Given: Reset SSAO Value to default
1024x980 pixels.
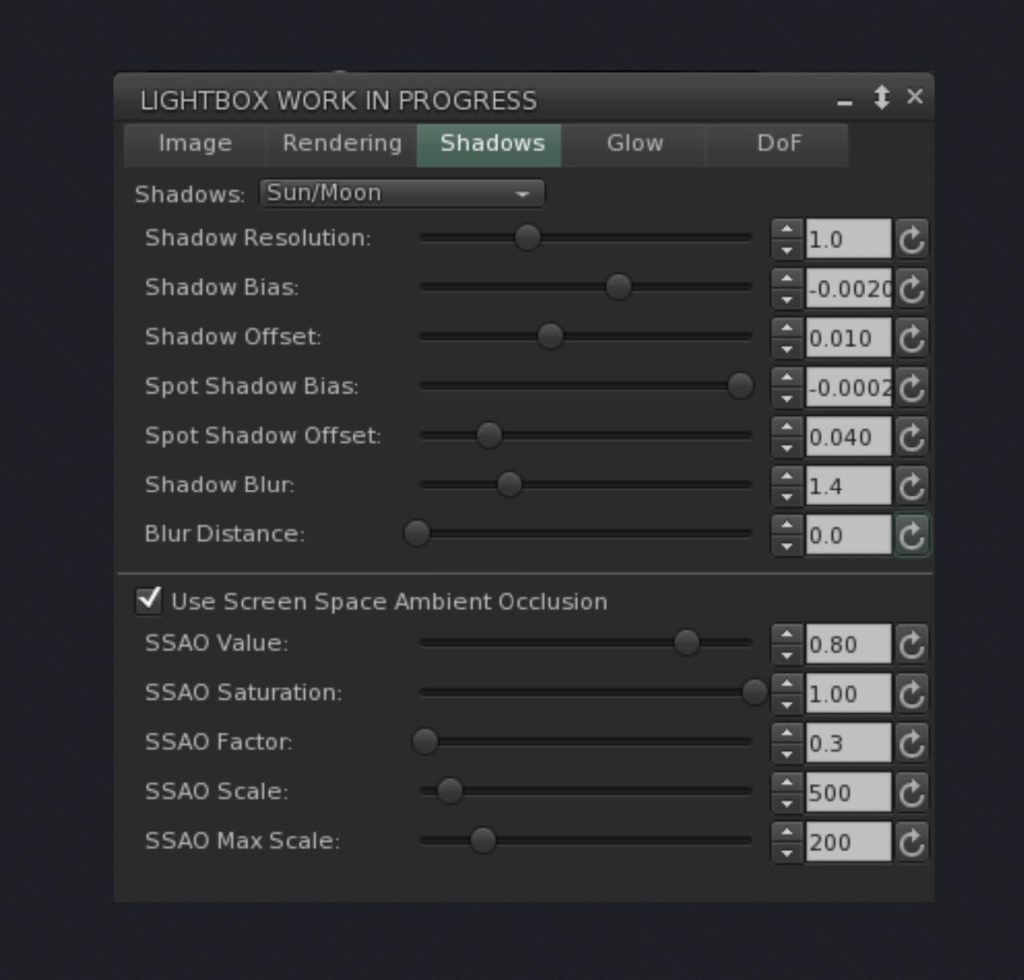Looking at the screenshot, I should coord(911,644).
